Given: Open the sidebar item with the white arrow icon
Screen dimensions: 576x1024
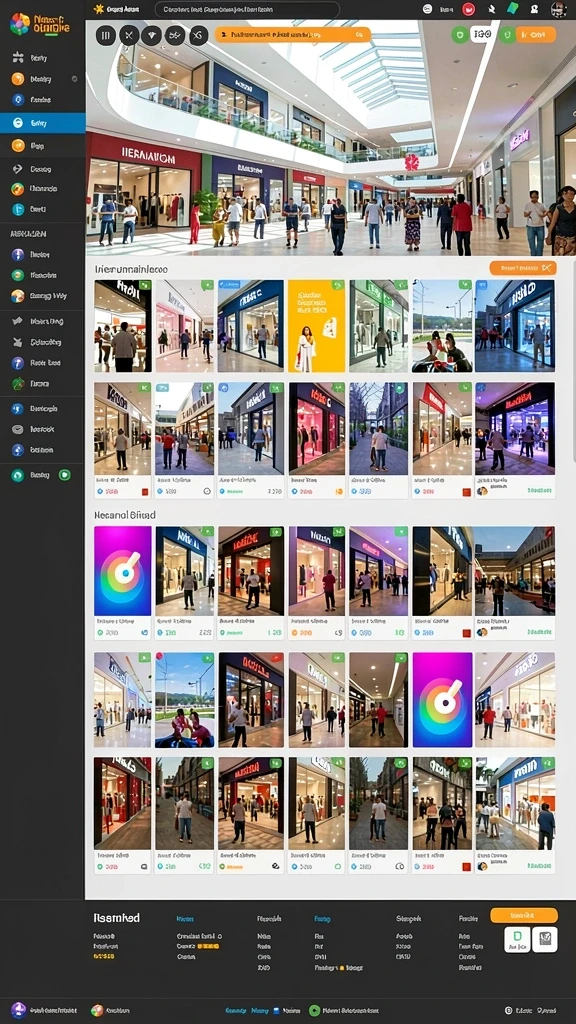Looking at the screenshot, I should coord(42,169).
